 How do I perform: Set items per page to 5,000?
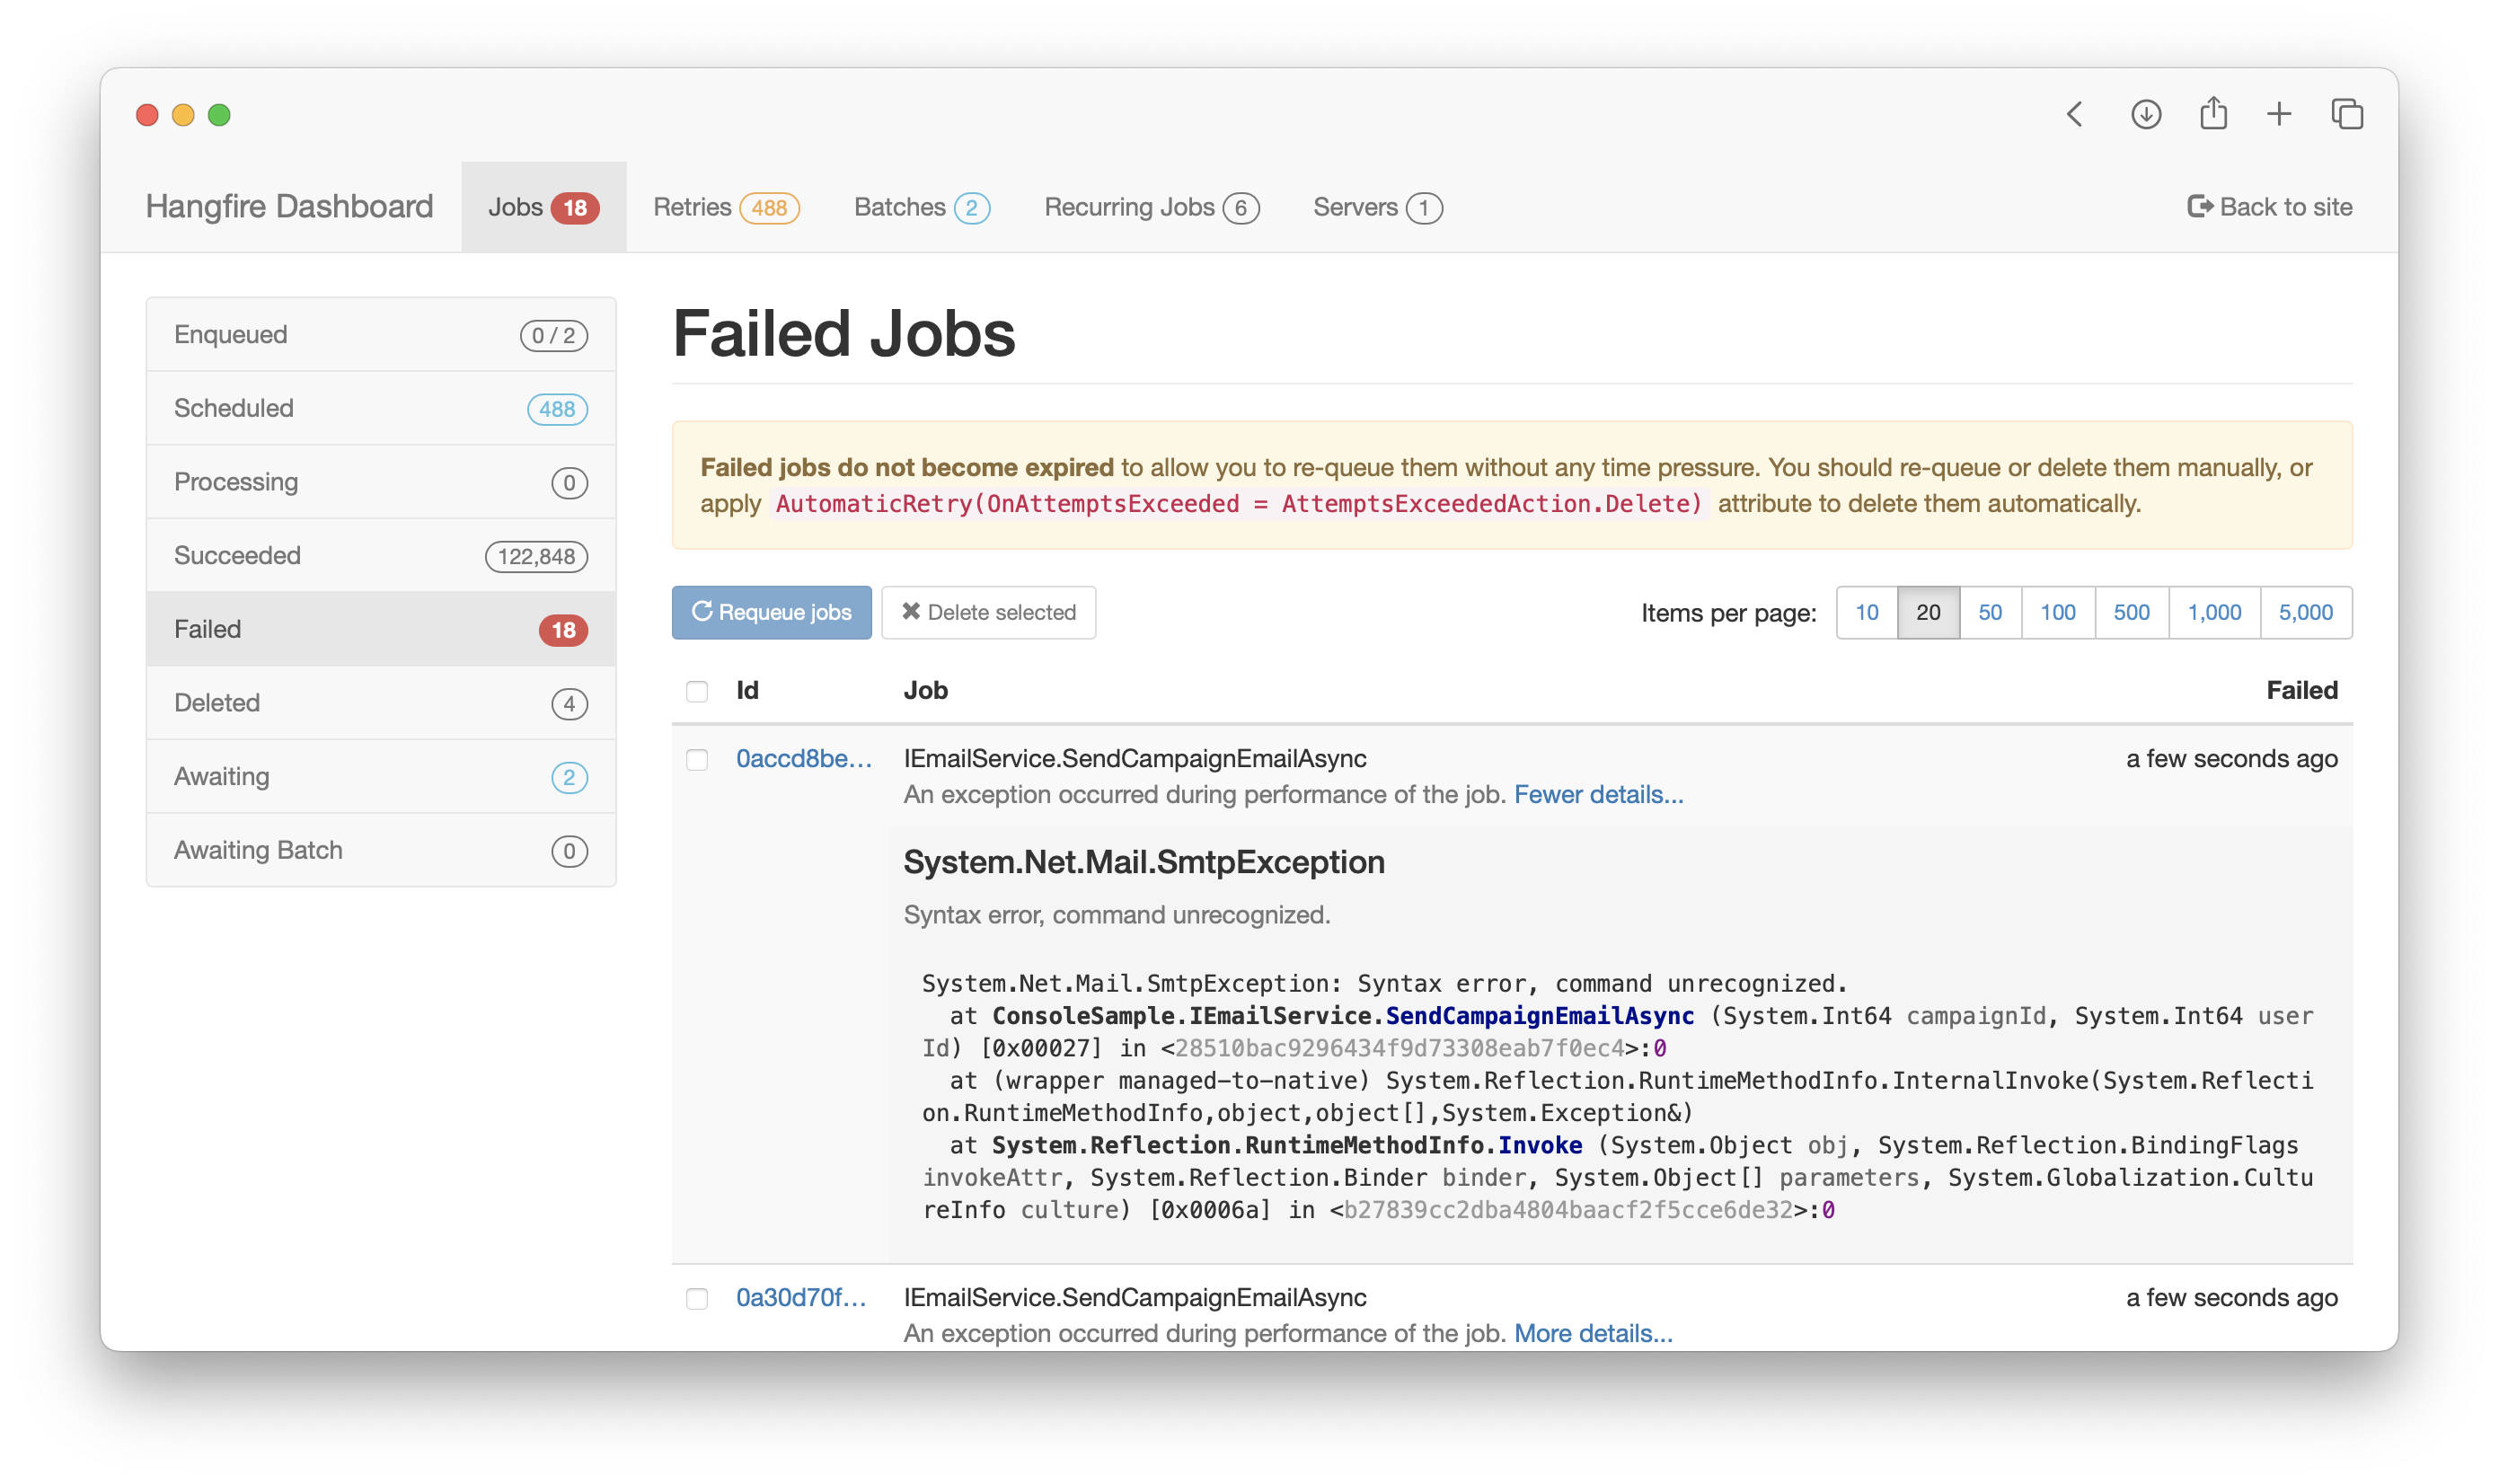pos(2305,612)
